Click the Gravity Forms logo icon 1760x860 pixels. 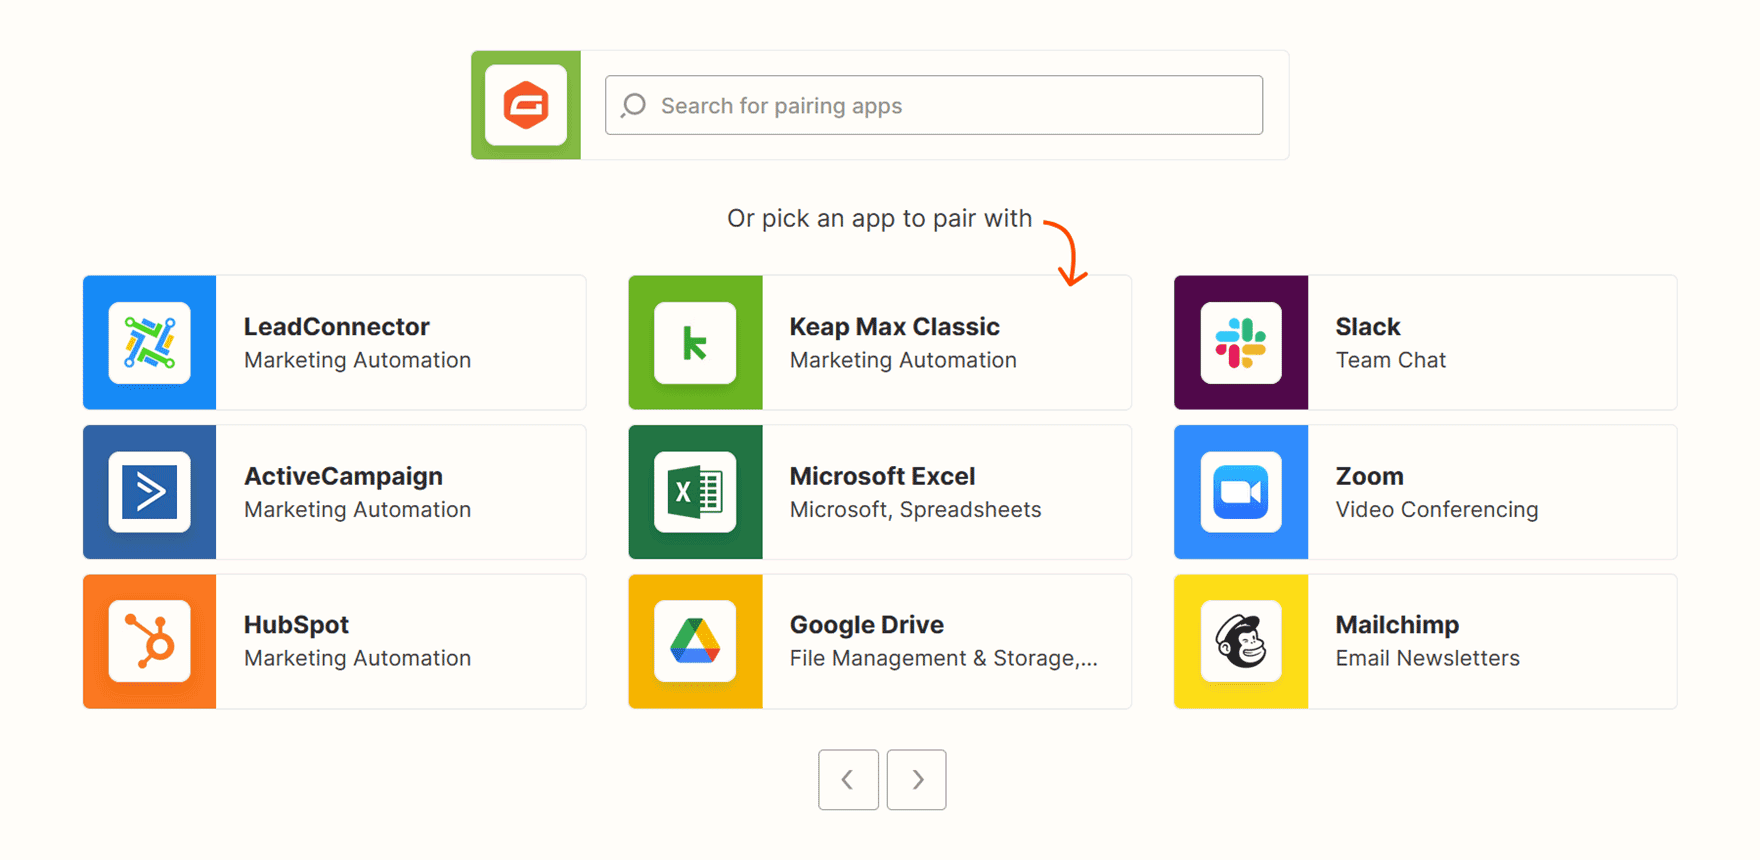point(526,105)
